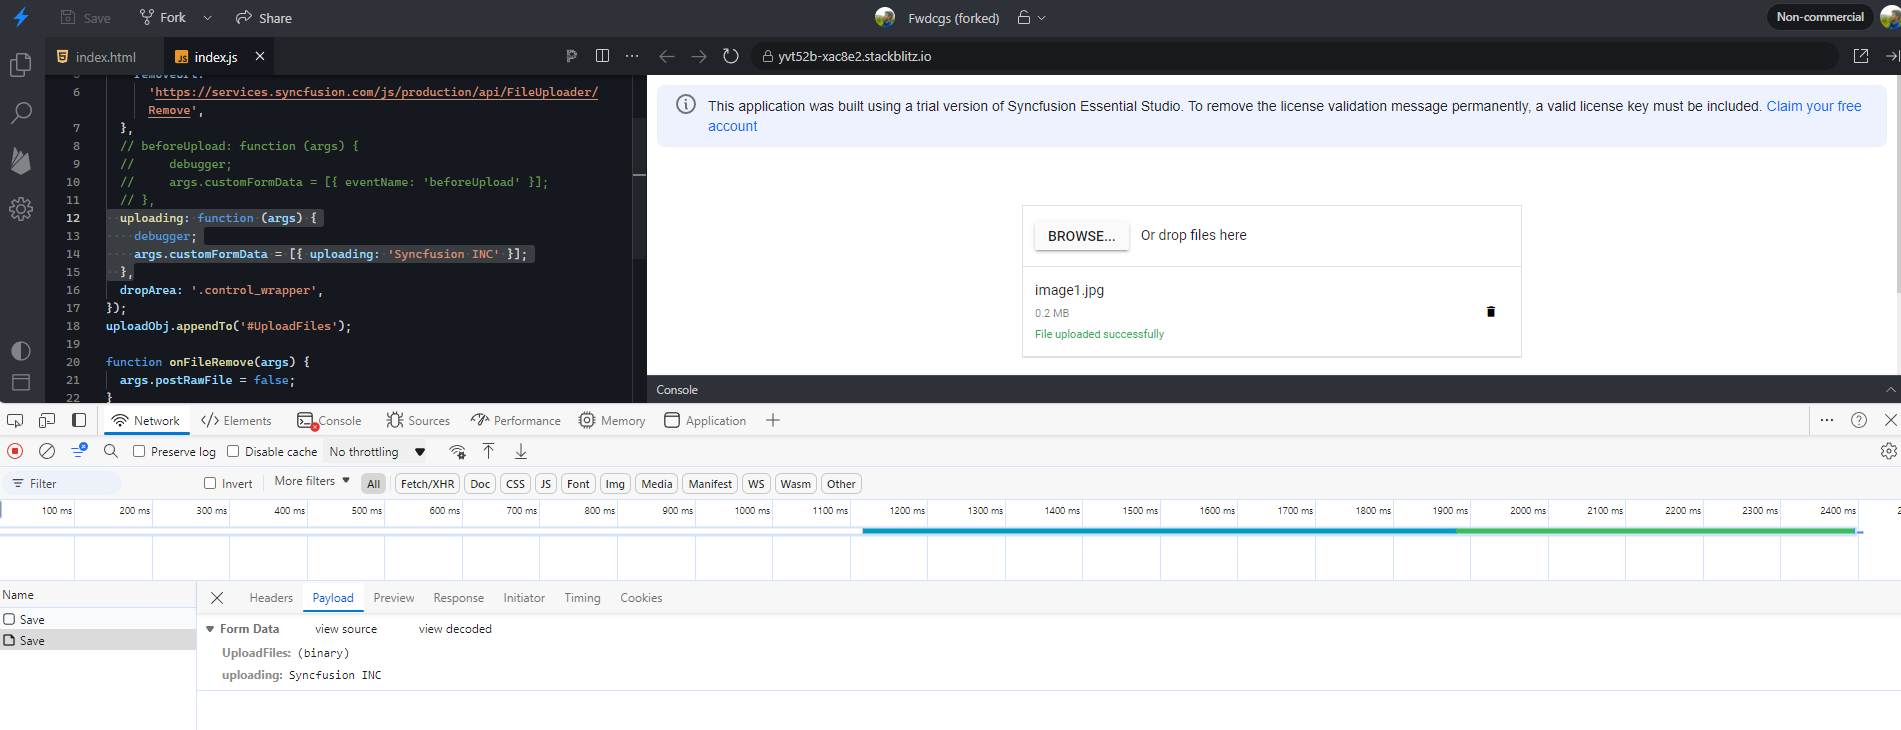This screenshot has width=1901, height=730.
Task: Follow the Claim your free account link
Action: point(1813,106)
